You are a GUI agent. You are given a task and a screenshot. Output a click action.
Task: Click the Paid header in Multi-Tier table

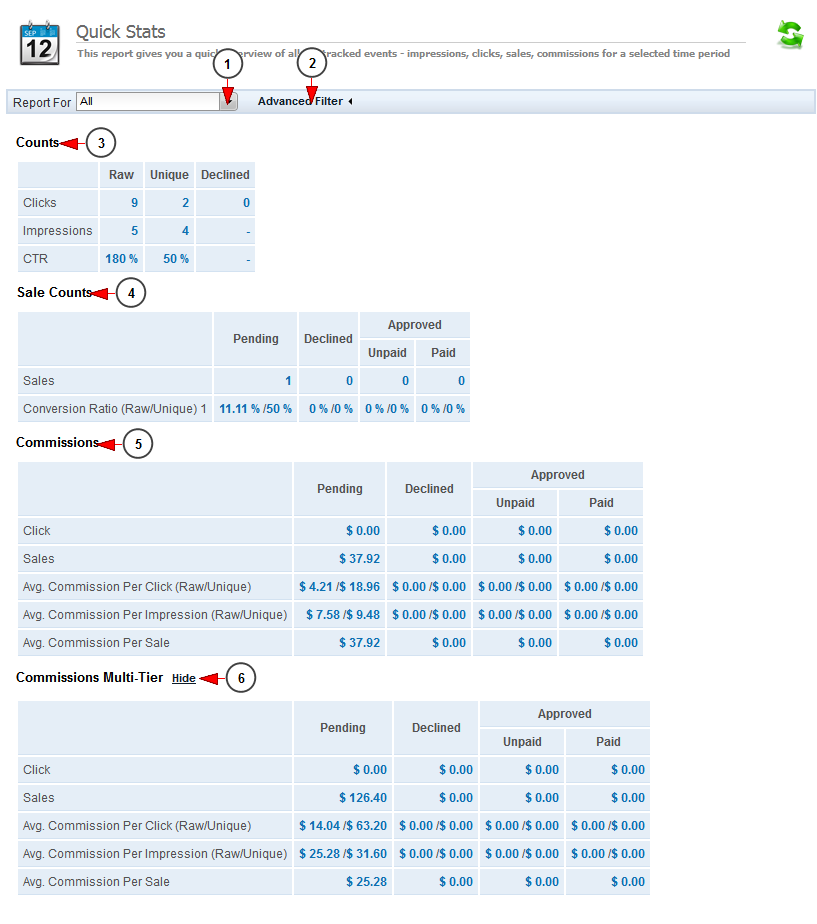click(x=608, y=742)
